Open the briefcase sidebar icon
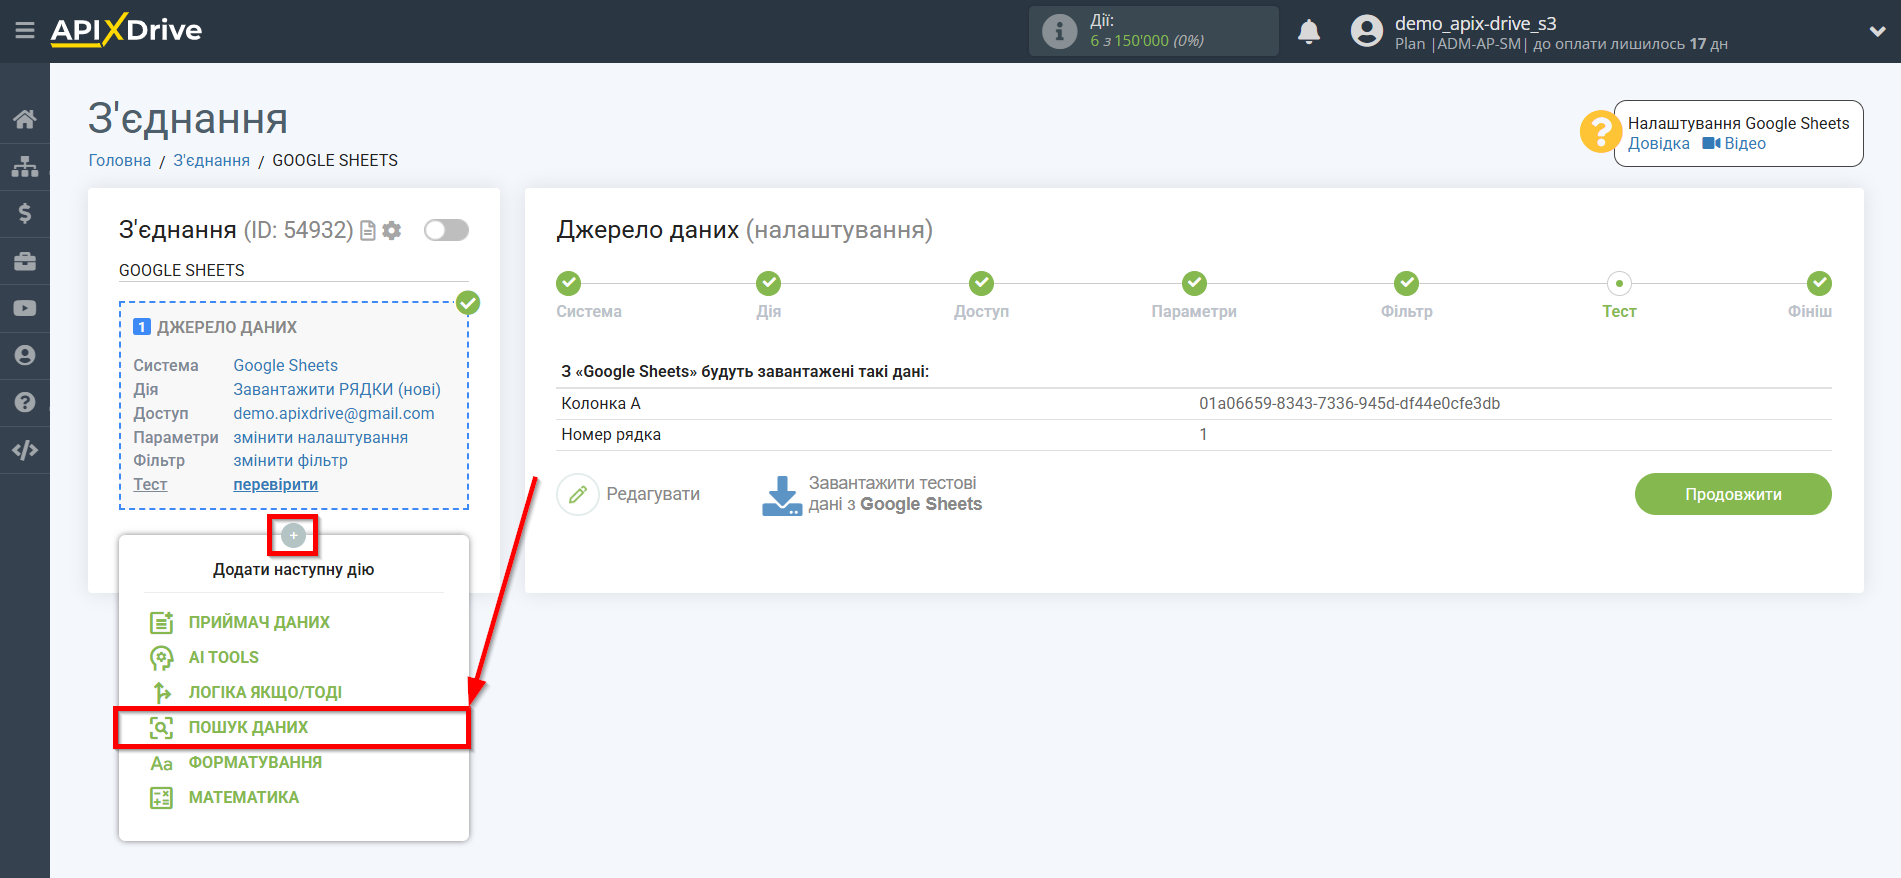Screen dimensions: 1901x878 tap(25, 261)
